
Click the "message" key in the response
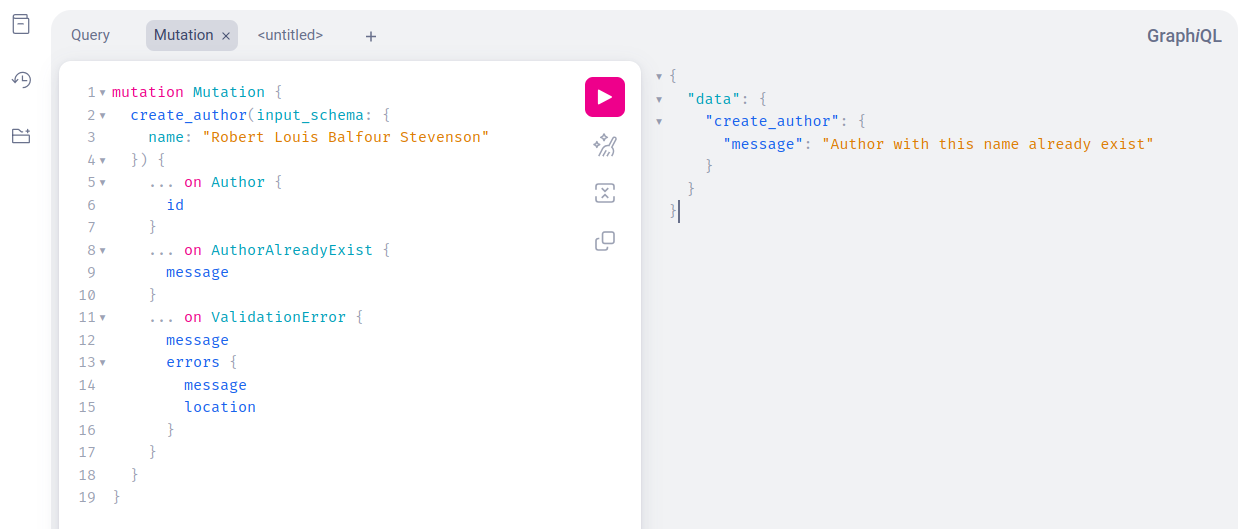(763, 144)
